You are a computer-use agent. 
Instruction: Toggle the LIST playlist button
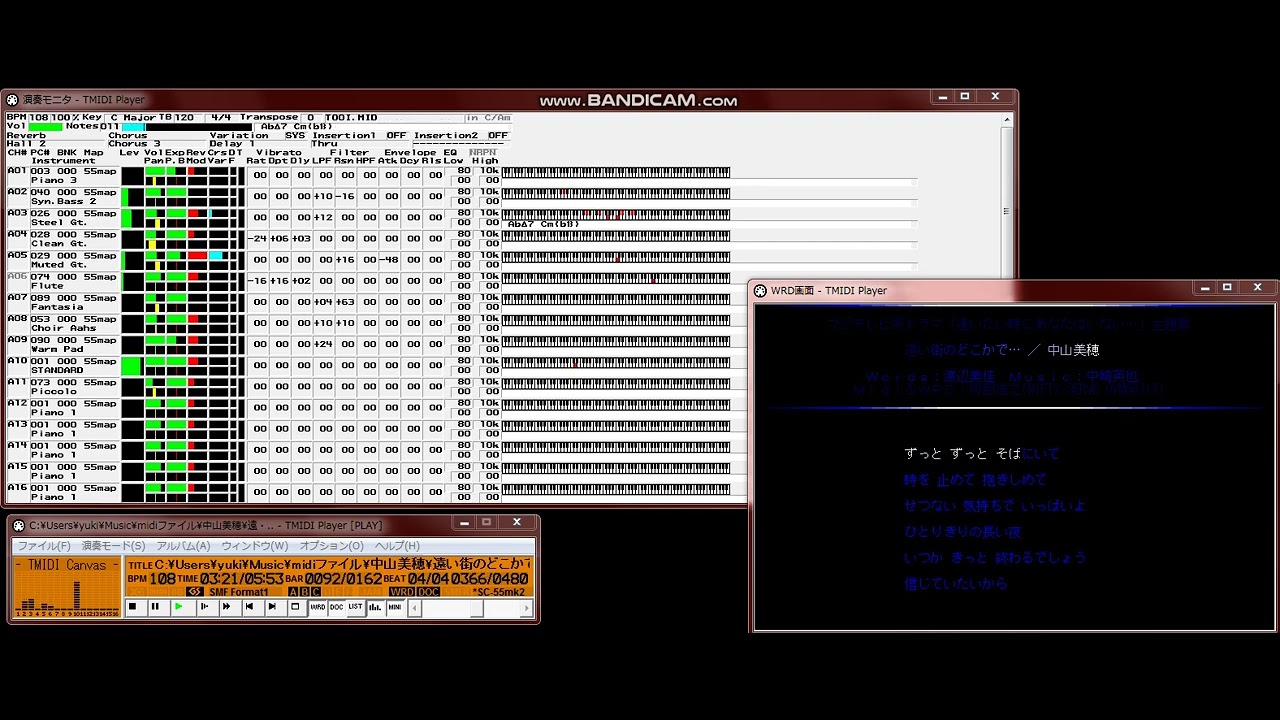click(355, 607)
